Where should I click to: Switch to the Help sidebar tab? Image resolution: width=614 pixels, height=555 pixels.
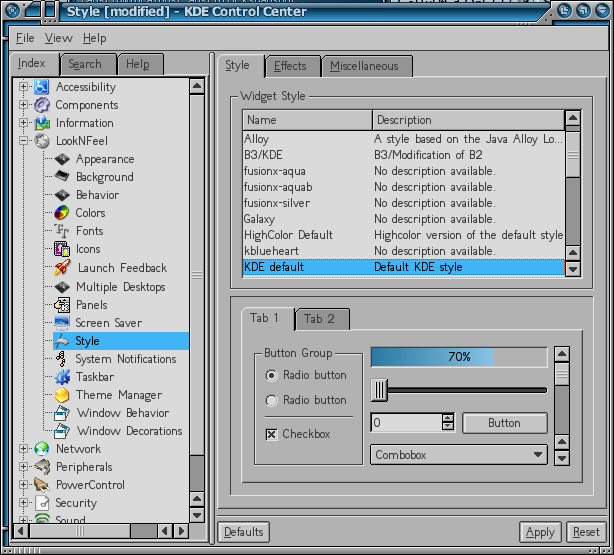(x=140, y=64)
